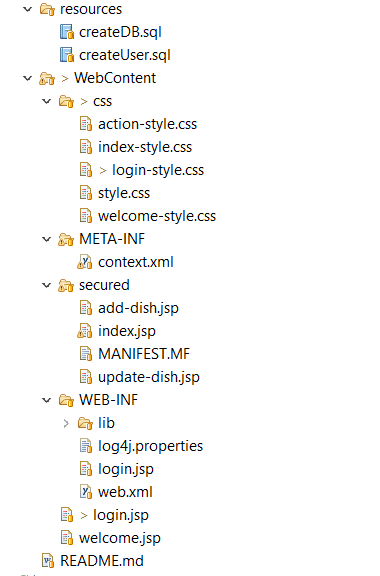The height and width of the screenshot is (576, 380).
Task: Open web.xml file name
Action: click(x=125, y=492)
